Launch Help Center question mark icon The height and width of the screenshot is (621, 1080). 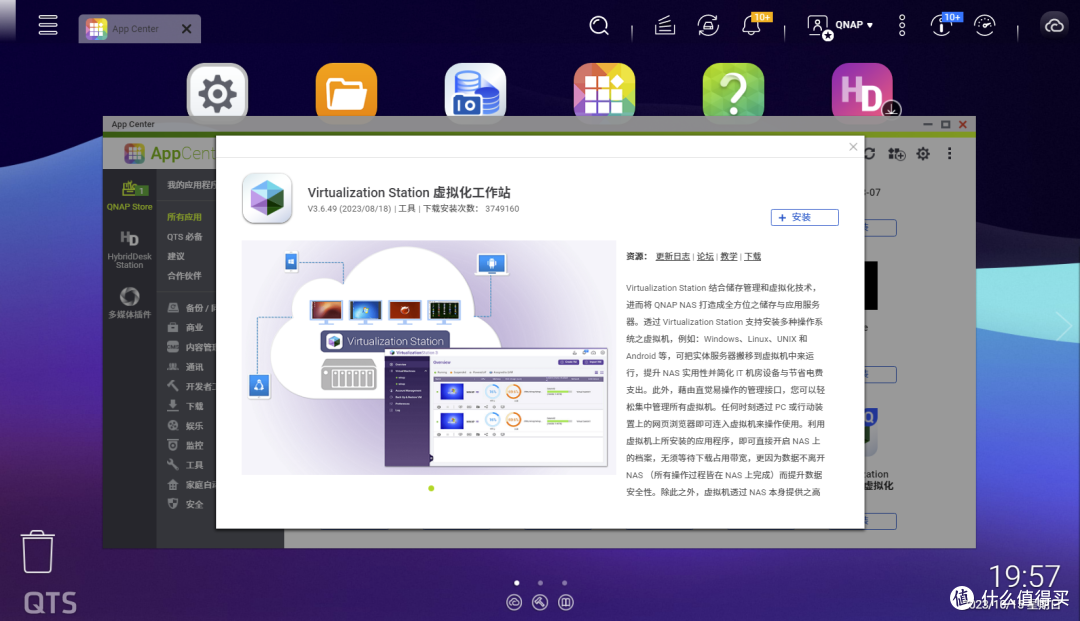coord(734,93)
